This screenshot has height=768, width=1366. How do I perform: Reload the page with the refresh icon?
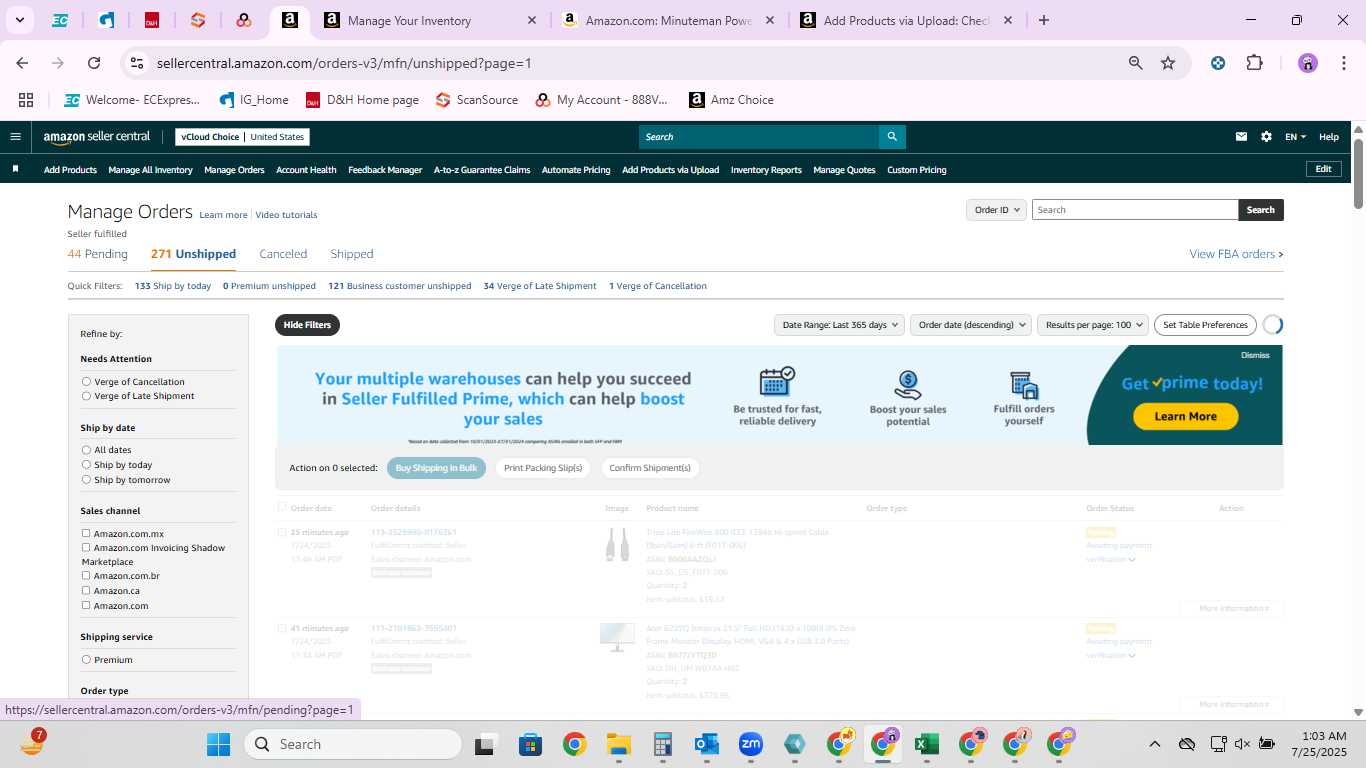[x=94, y=63]
